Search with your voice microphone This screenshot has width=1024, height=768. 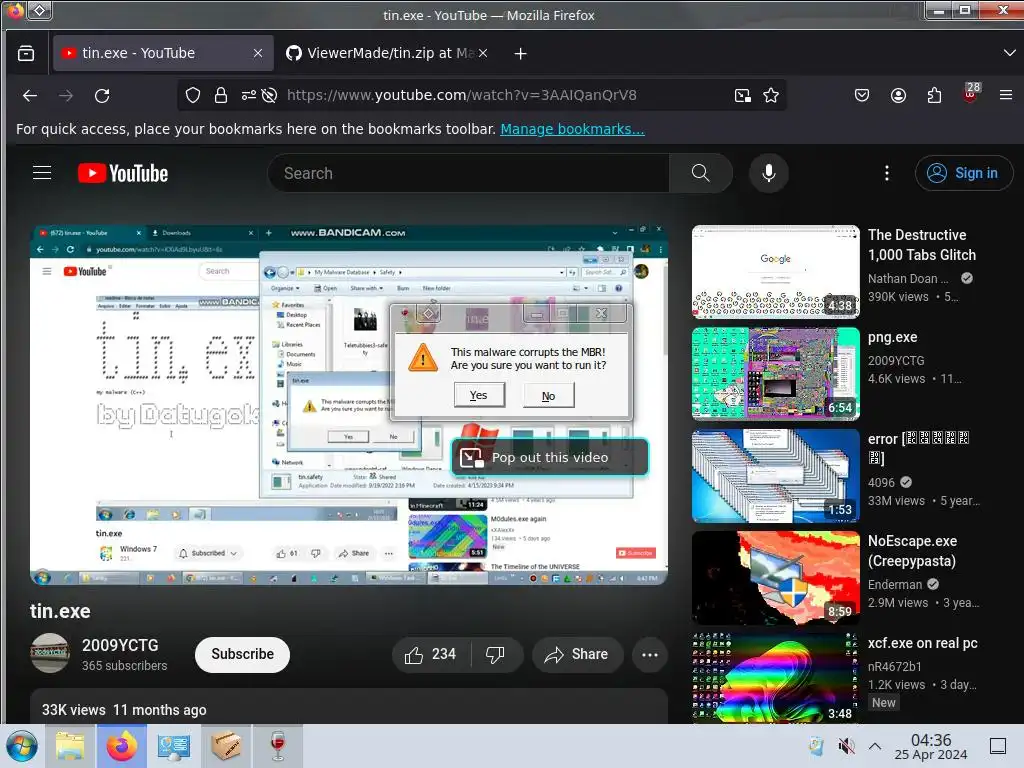tap(769, 173)
